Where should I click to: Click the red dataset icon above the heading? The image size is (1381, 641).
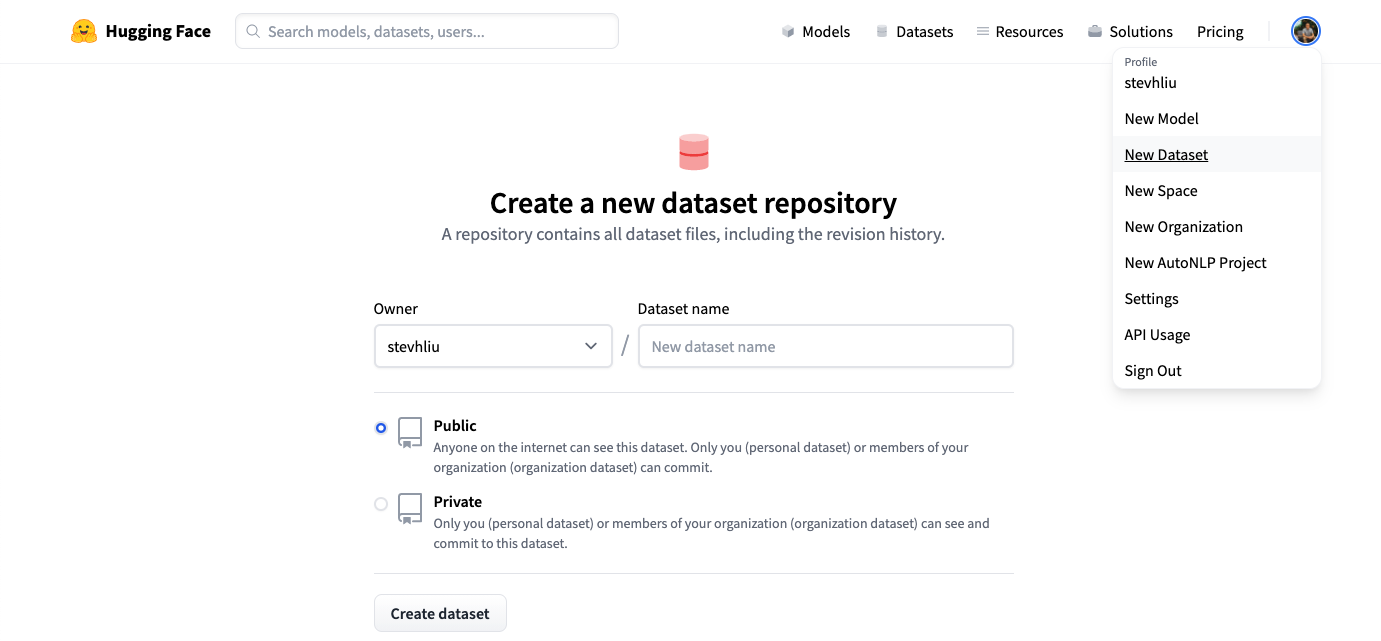[x=693, y=152]
